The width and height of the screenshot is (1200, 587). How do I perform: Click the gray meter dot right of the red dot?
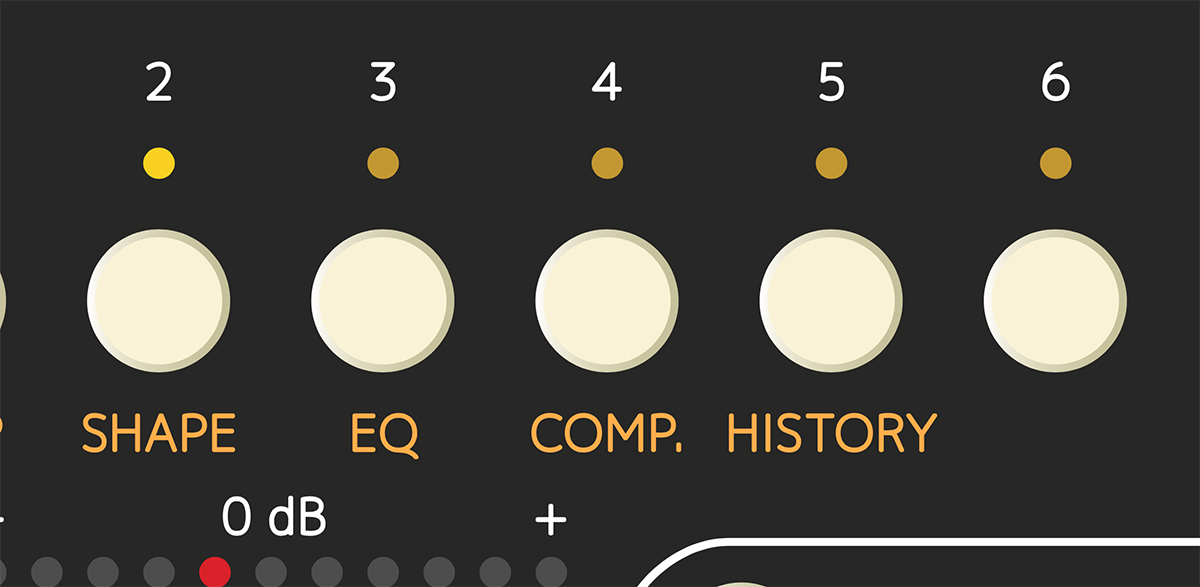pyautogui.click(x=271, y=572)
